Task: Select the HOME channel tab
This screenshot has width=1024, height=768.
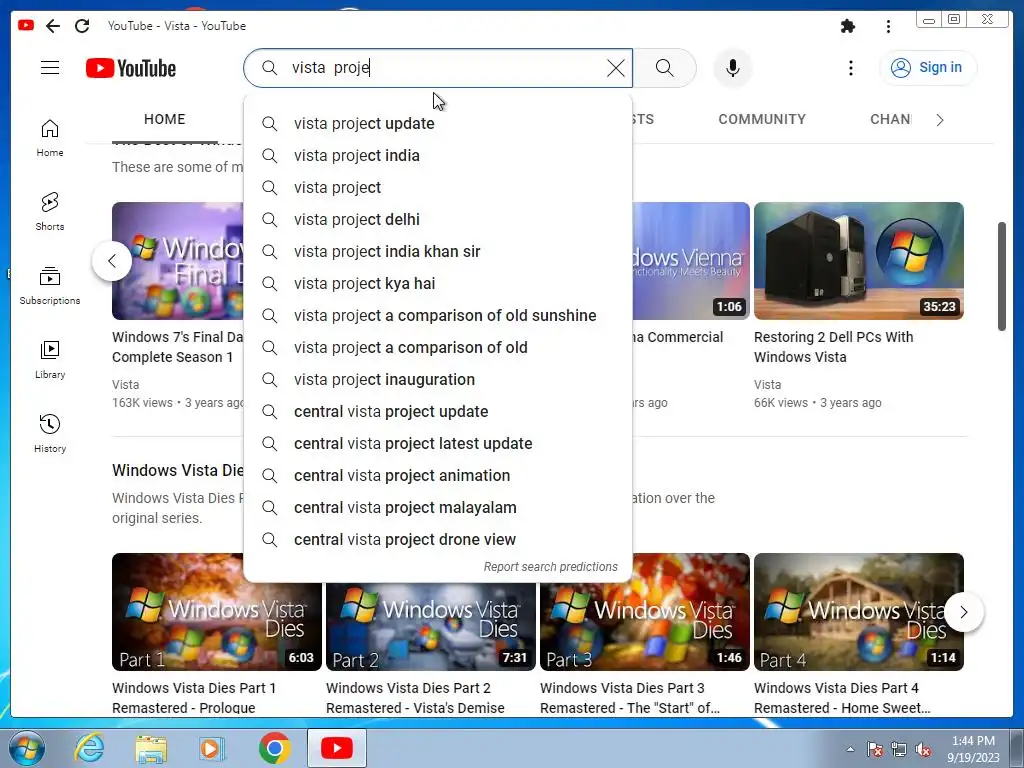Action: pyautogui.click(x=165, y=120)
